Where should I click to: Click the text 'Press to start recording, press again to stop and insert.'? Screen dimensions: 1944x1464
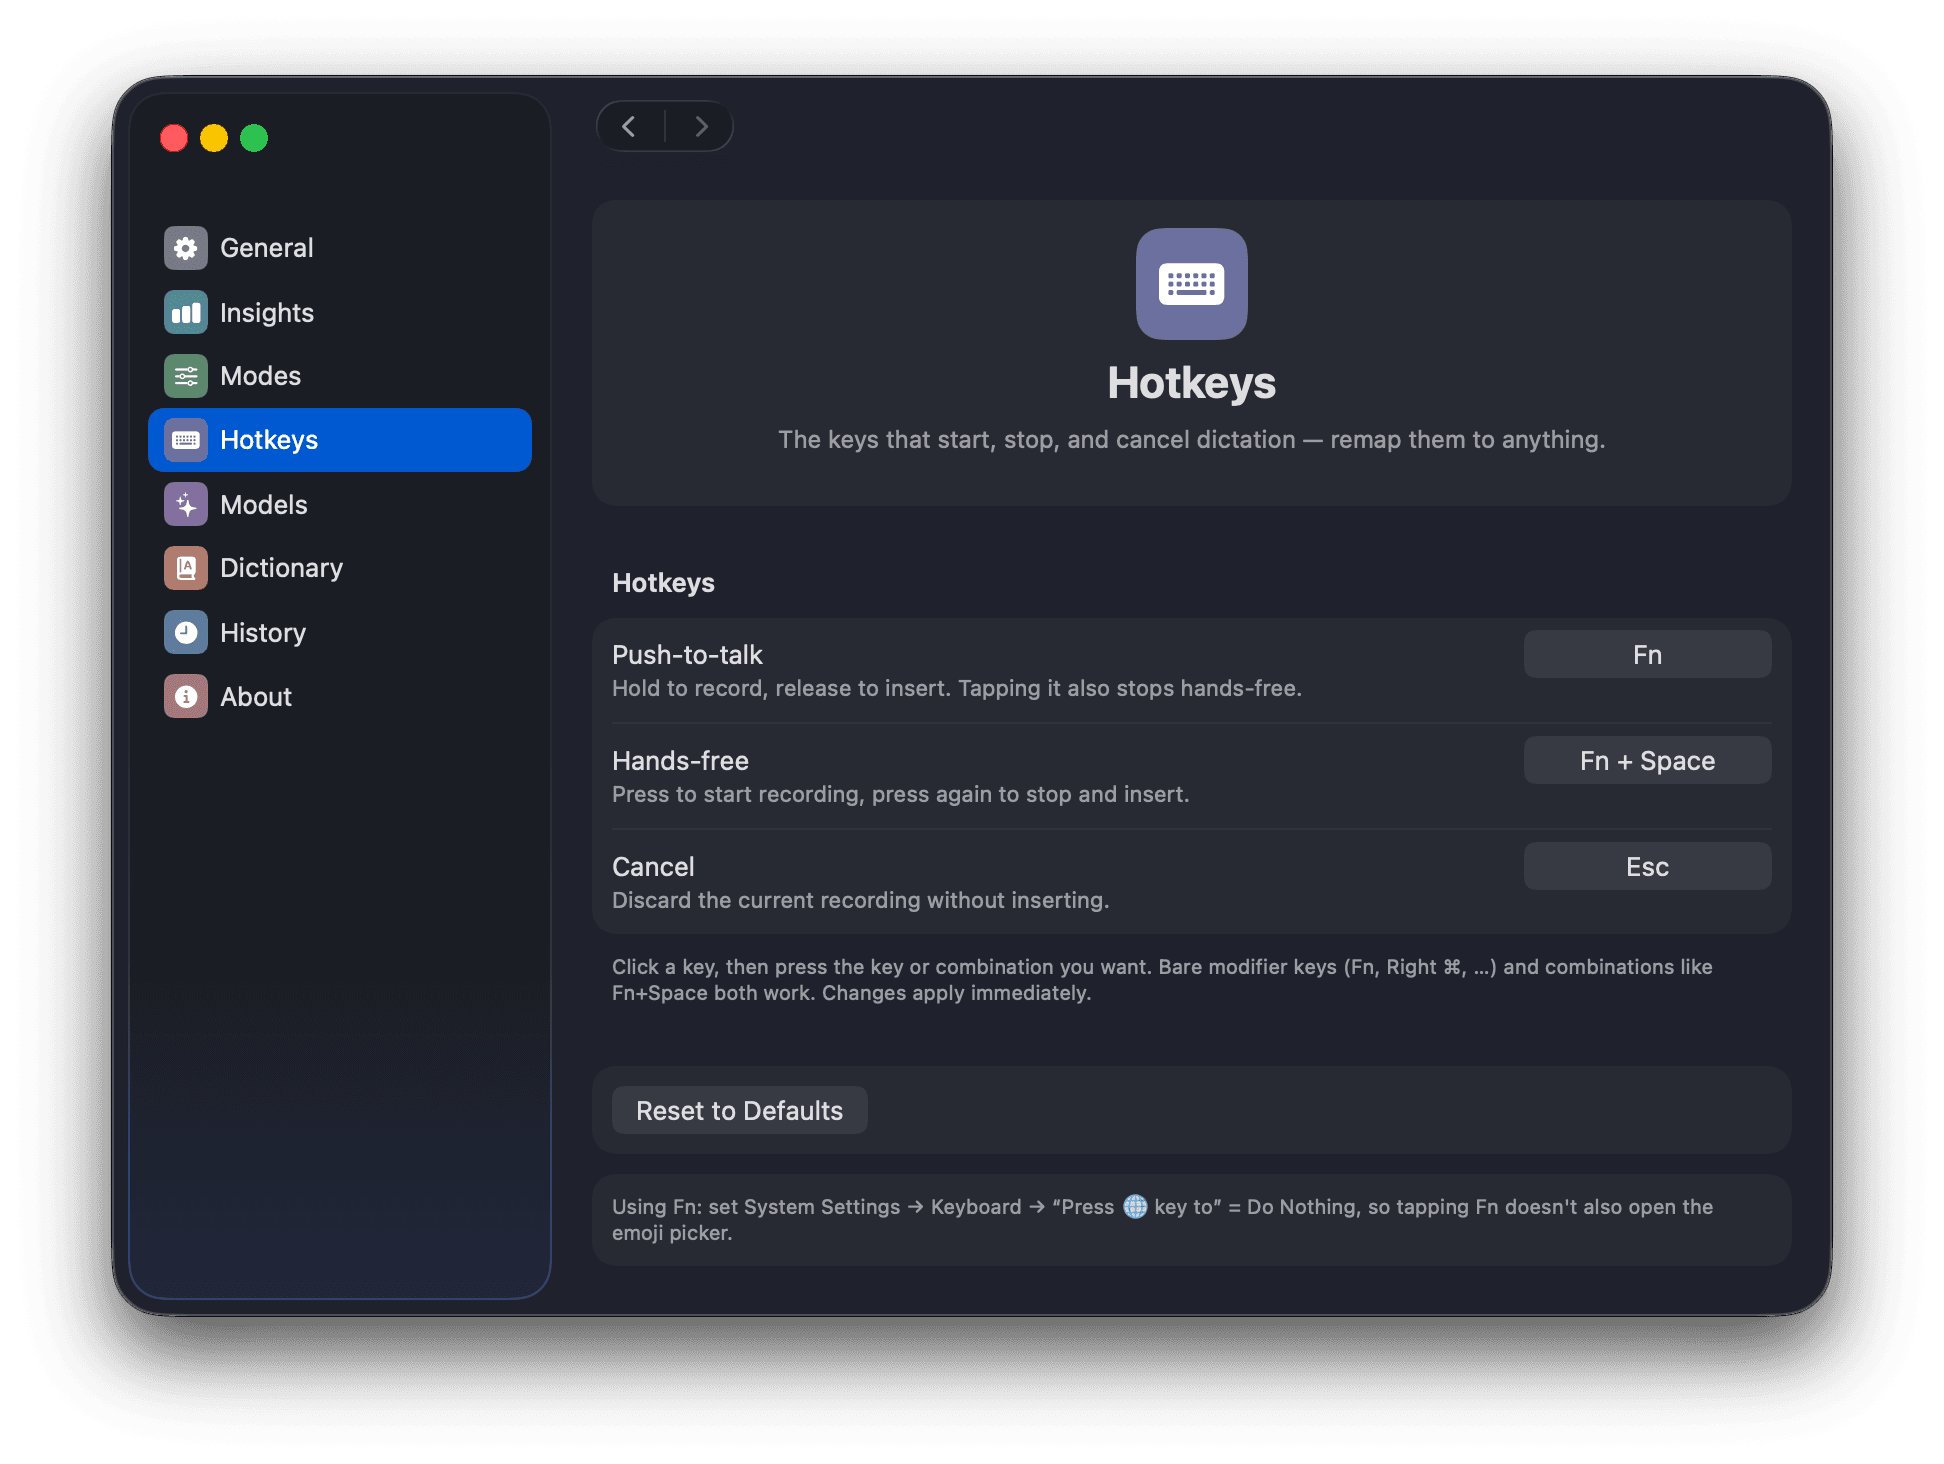(x=901, y=794)
